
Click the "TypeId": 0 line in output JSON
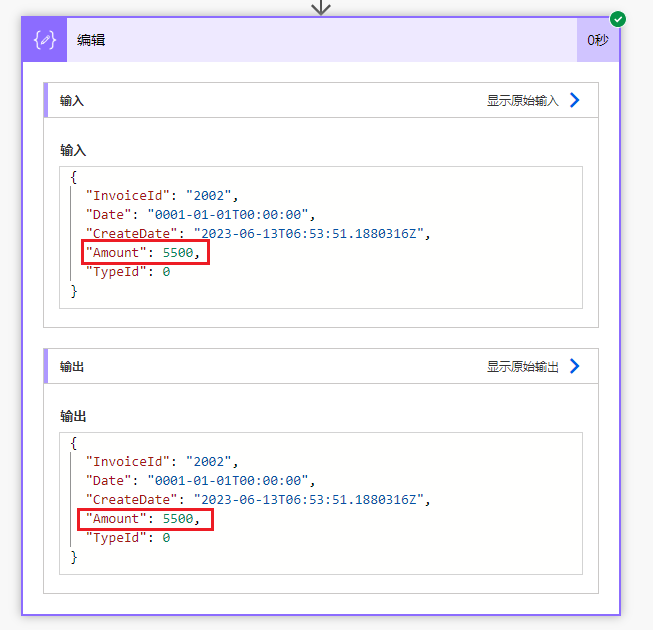[128, 538]
